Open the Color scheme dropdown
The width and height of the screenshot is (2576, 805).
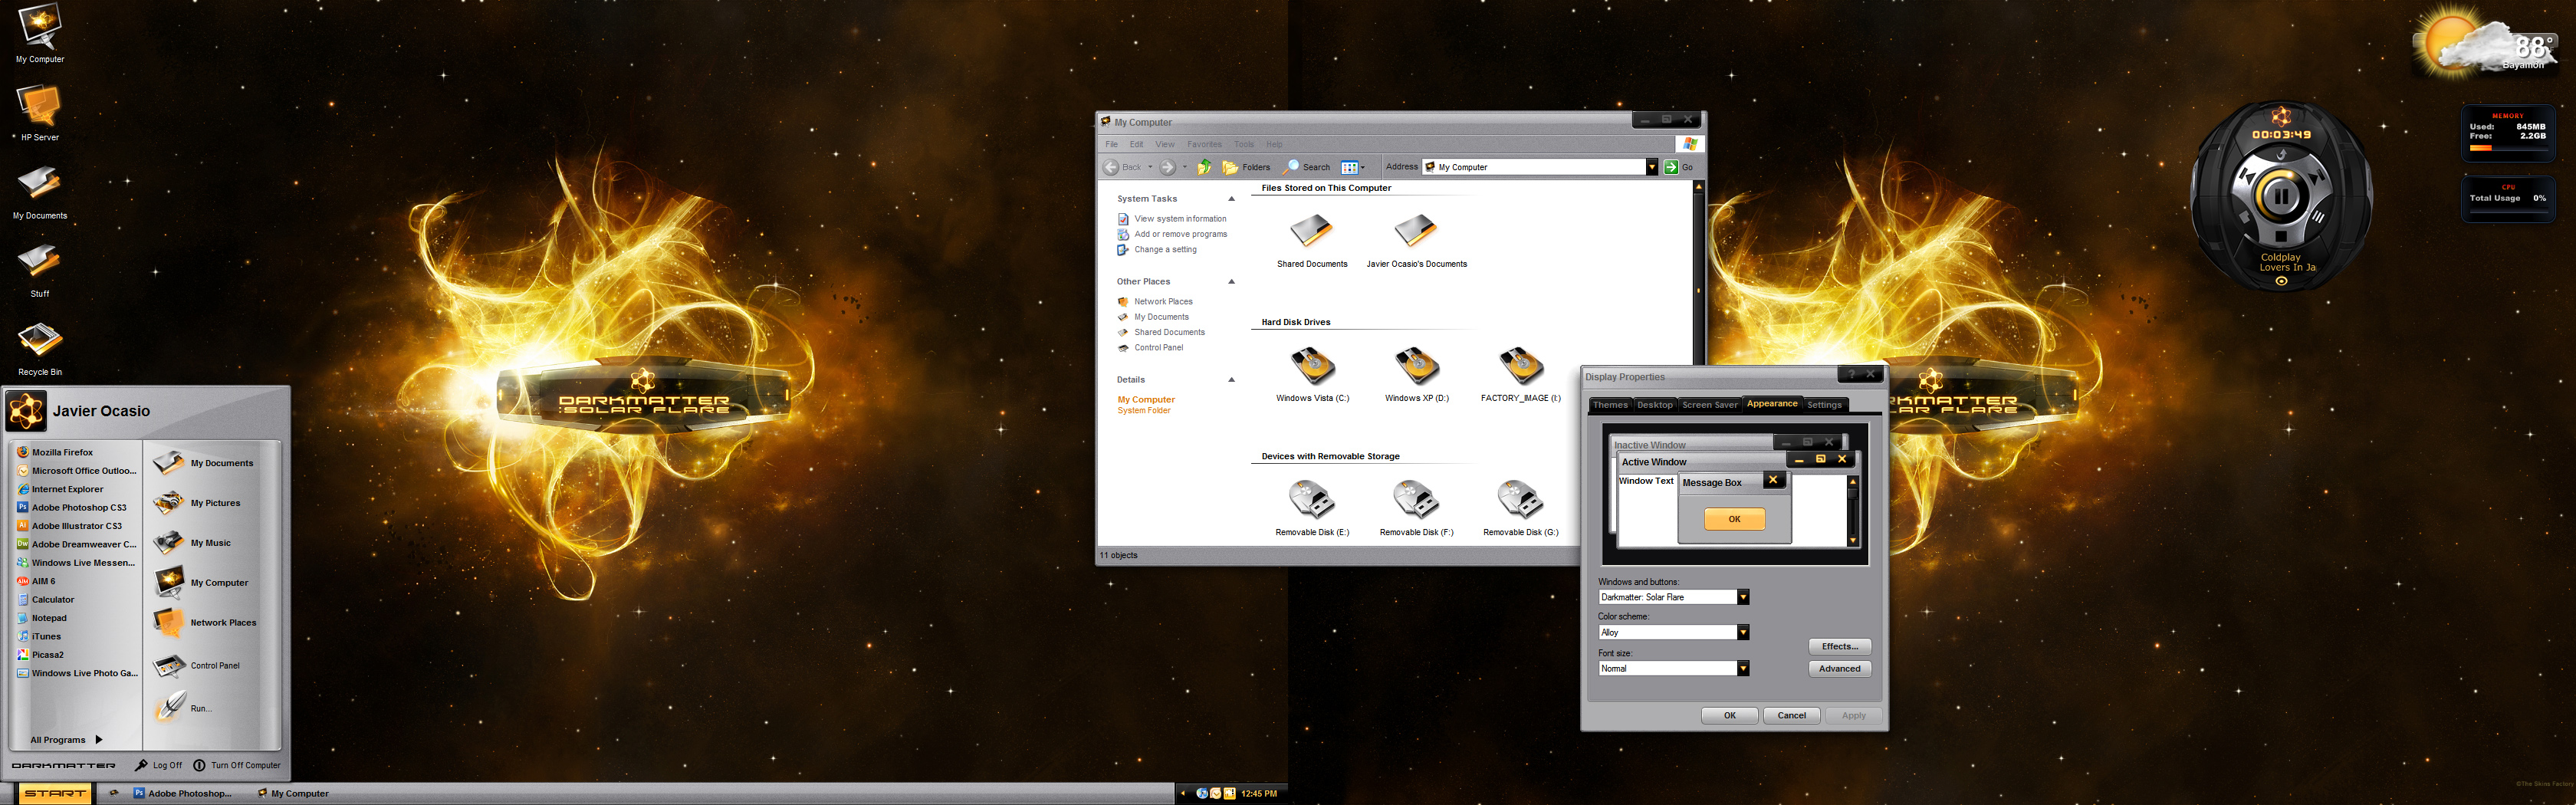[1742, 632]
